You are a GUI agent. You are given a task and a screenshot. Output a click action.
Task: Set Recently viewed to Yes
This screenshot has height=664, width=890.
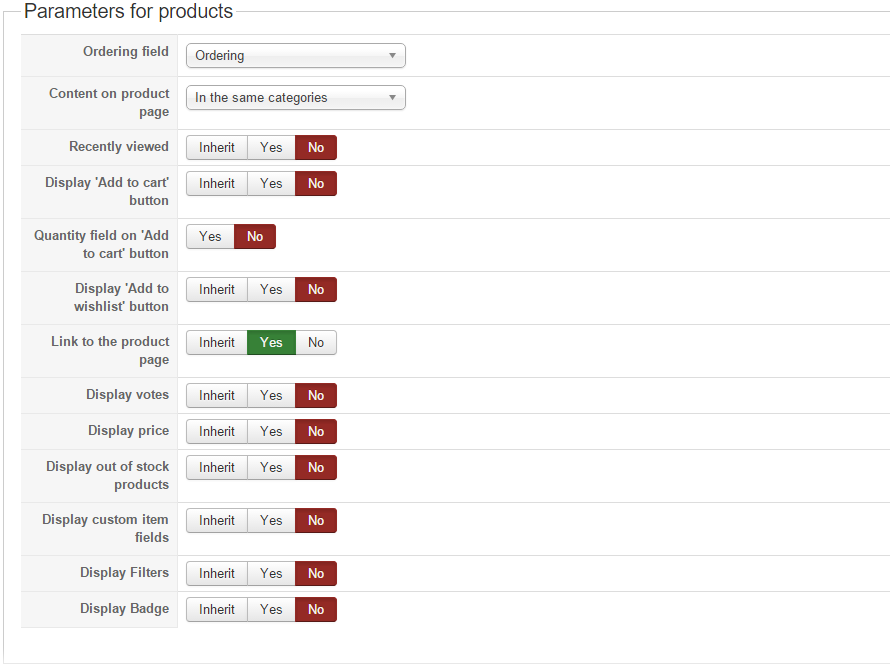pos(271,148)
